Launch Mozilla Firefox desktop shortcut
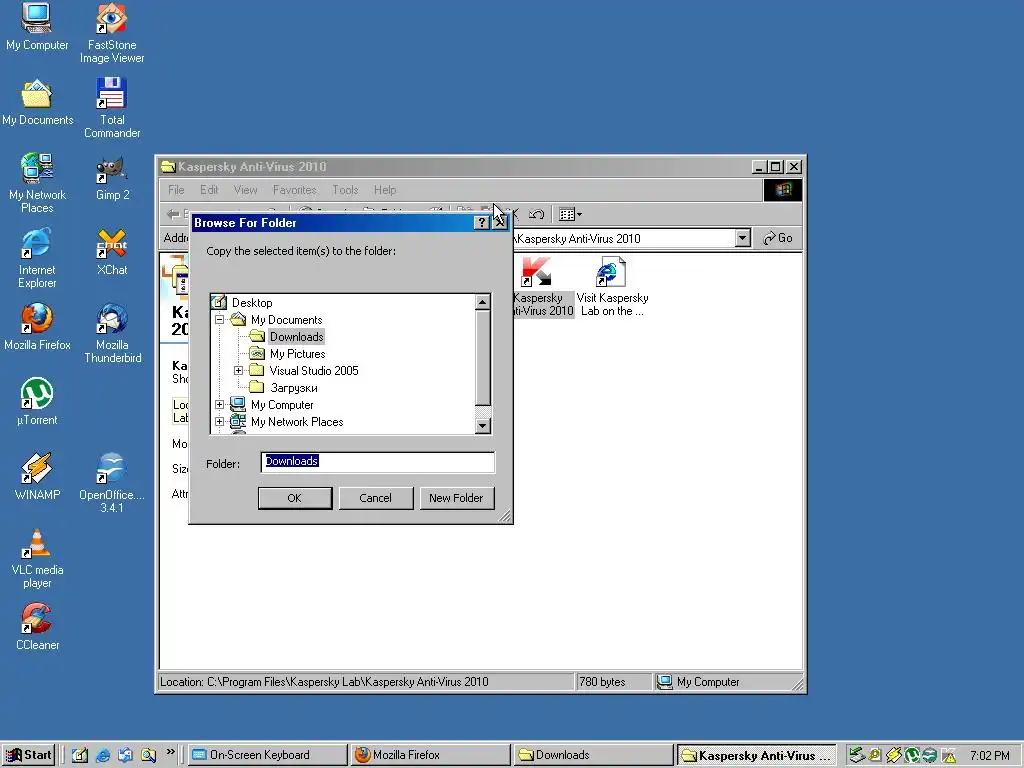The width and height of the screenshot is (1024, 768). [37, 327]
